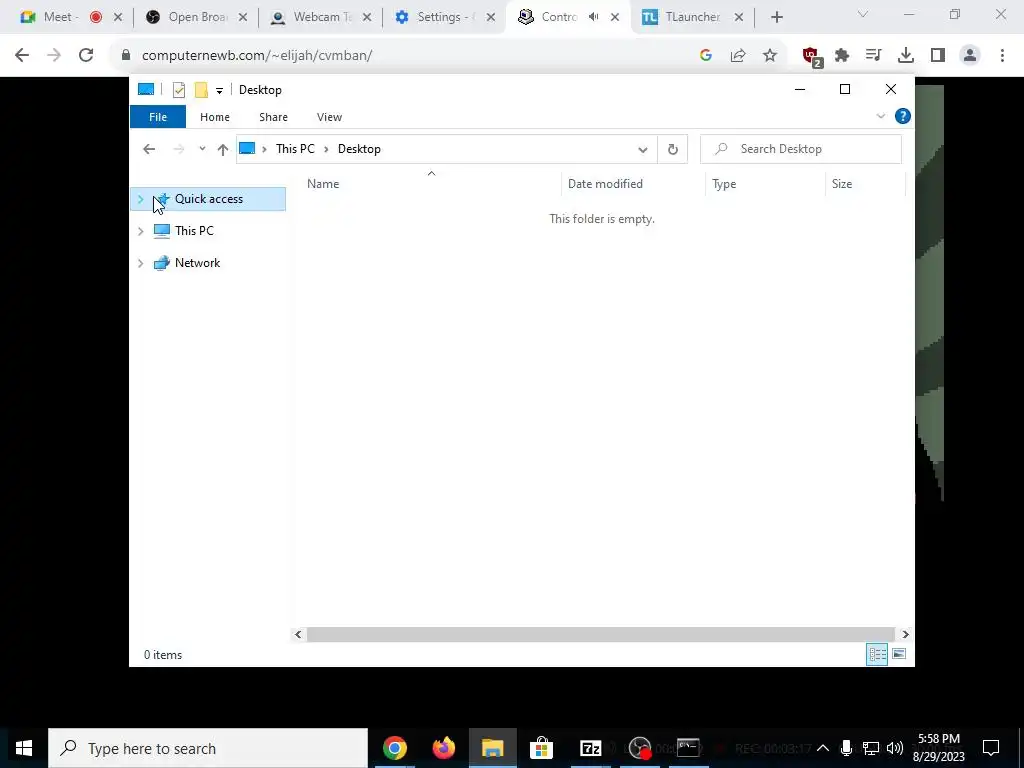Open Microsoft Store from the taskbar
The height and width of the screenshot is (768, 1024).
pos(541,748)
